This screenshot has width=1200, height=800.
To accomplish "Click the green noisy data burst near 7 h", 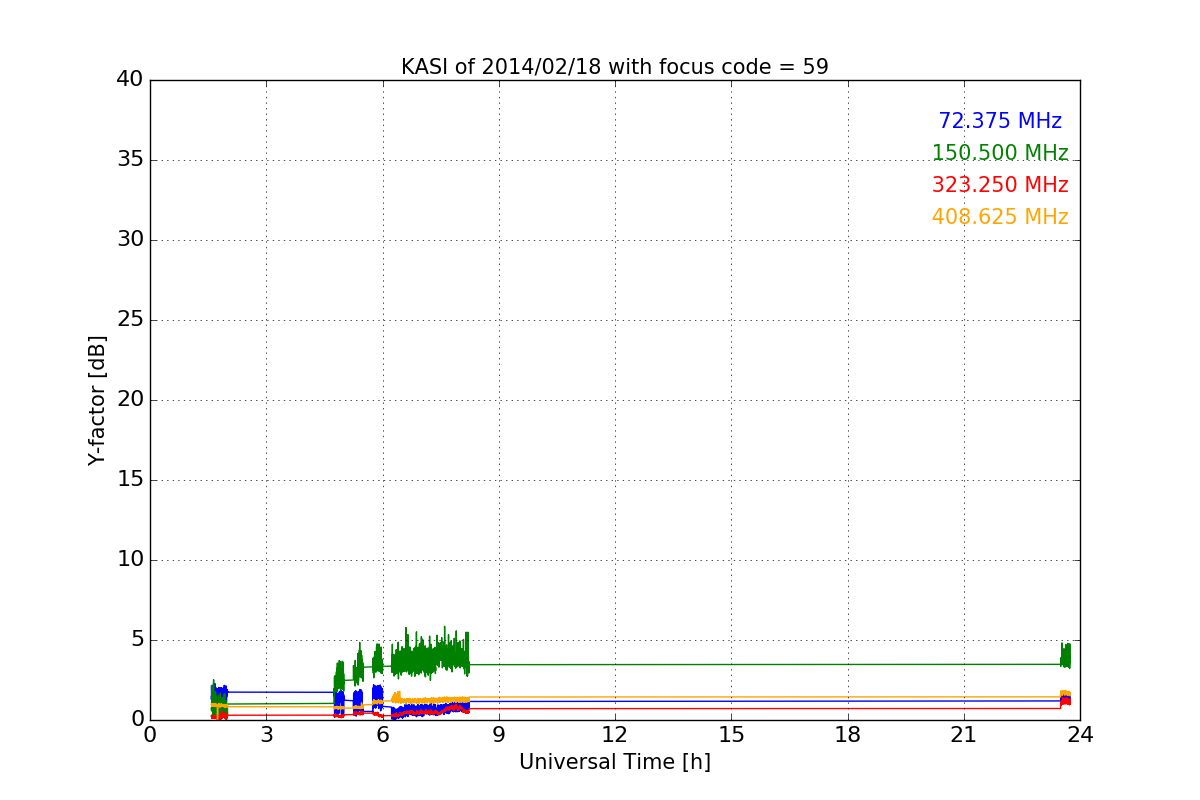I will coord(430,657).
